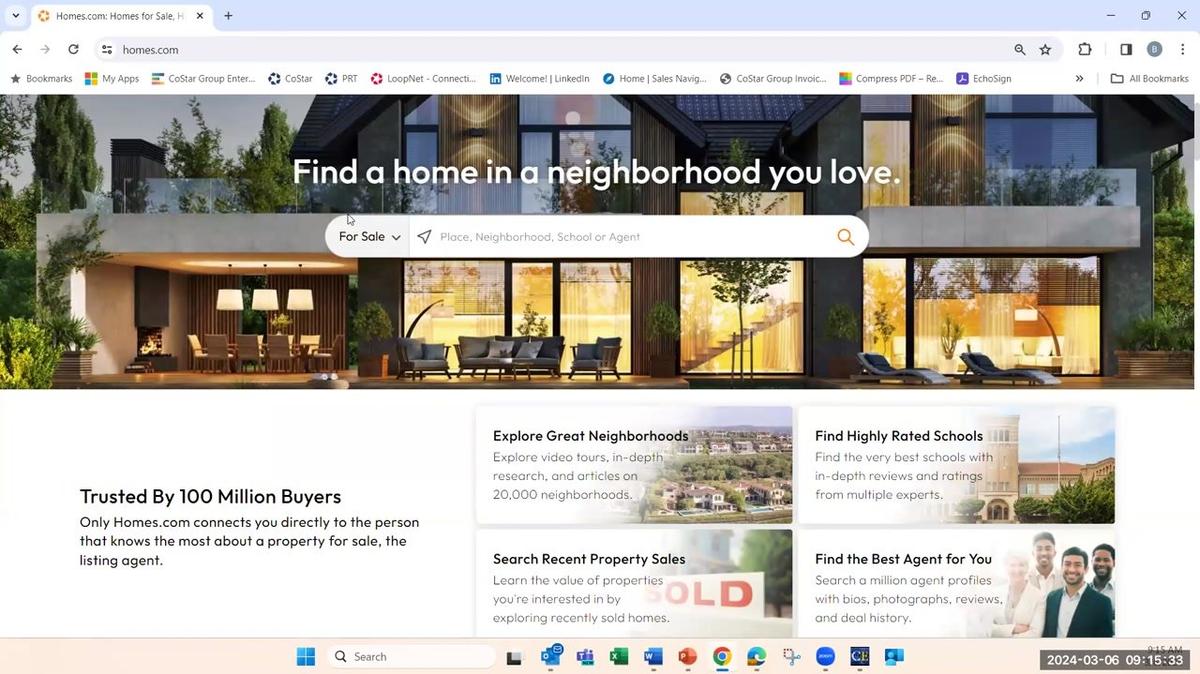Open Excel from the taskbar
This screenshot has width=1200, height=674.
(x=619, y=657)
